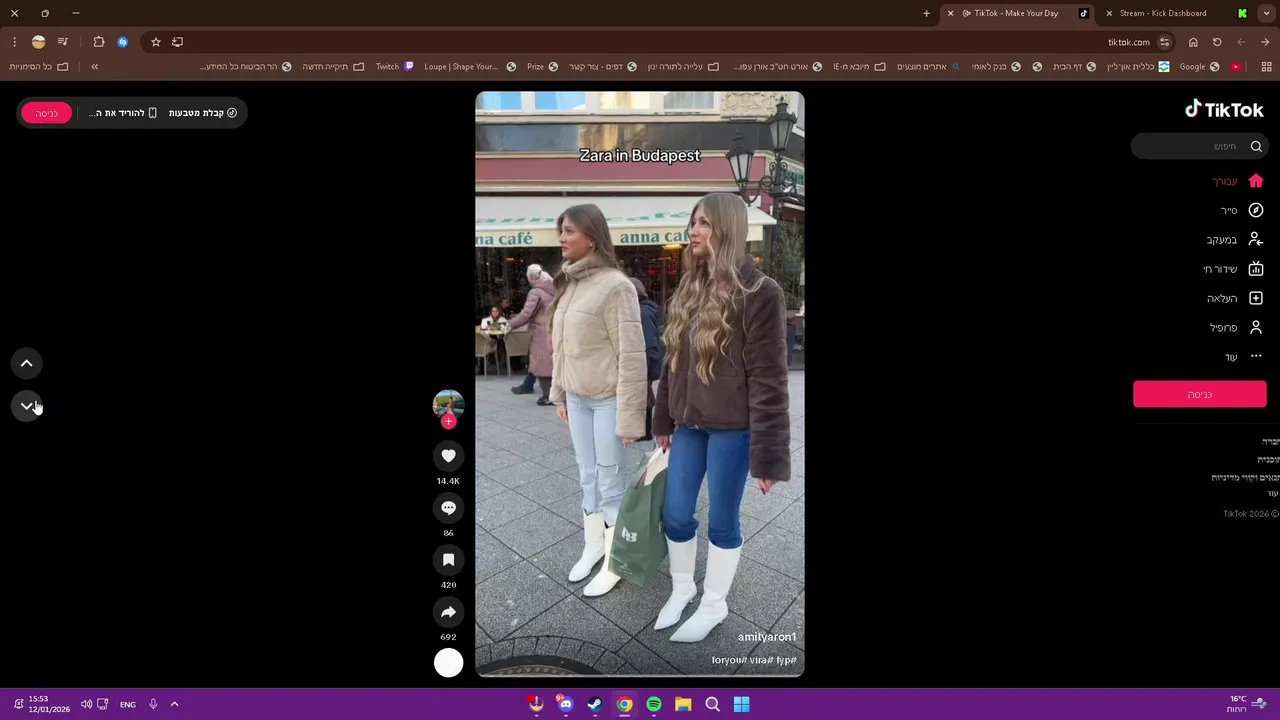Expand the More three-dots item in sidebar
Screen dimensions: 1280x720
pos(1256,356)
